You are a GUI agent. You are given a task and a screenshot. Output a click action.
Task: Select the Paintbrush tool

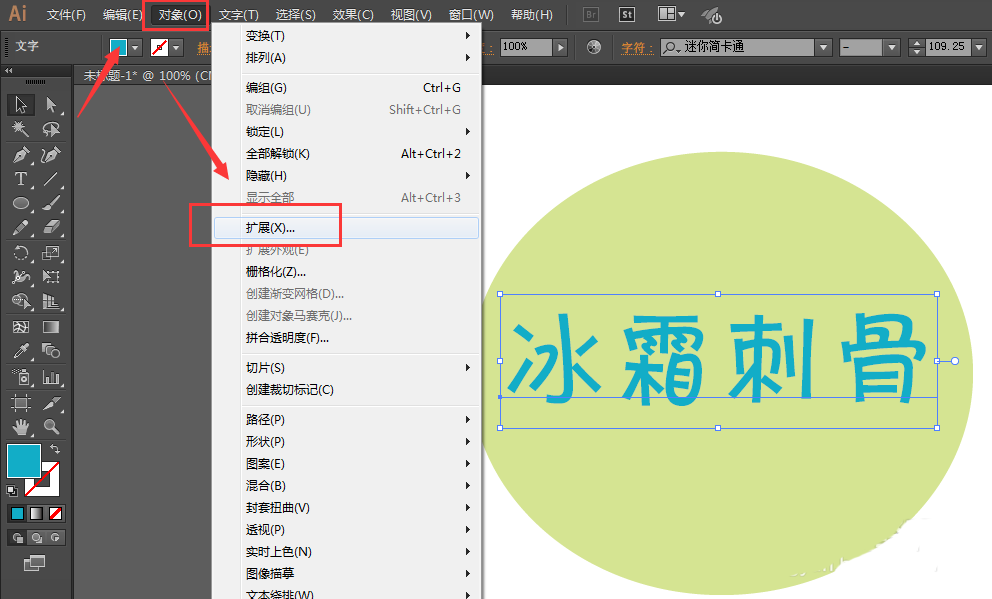[51, 203]
